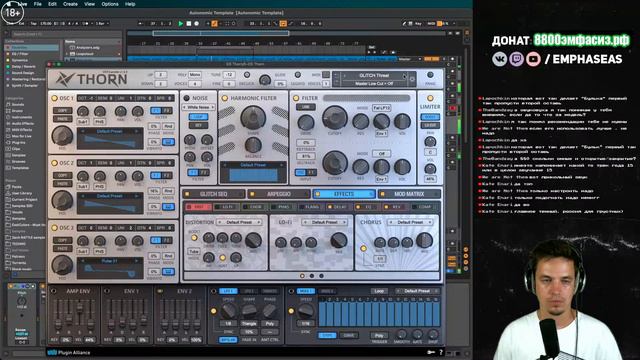Viewport: 640px width, 360px height.
Task: Click the Lo-Fi Mix knob
Action: point(339,240)
